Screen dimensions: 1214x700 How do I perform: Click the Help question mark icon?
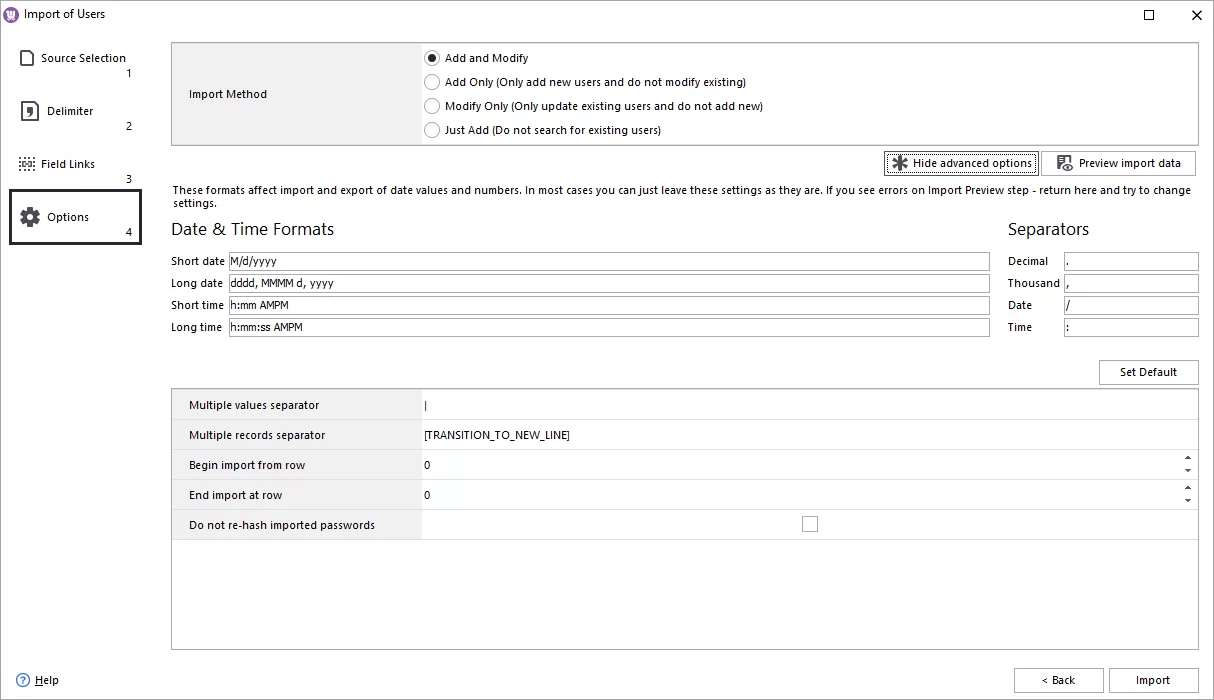tap(23, 680)
